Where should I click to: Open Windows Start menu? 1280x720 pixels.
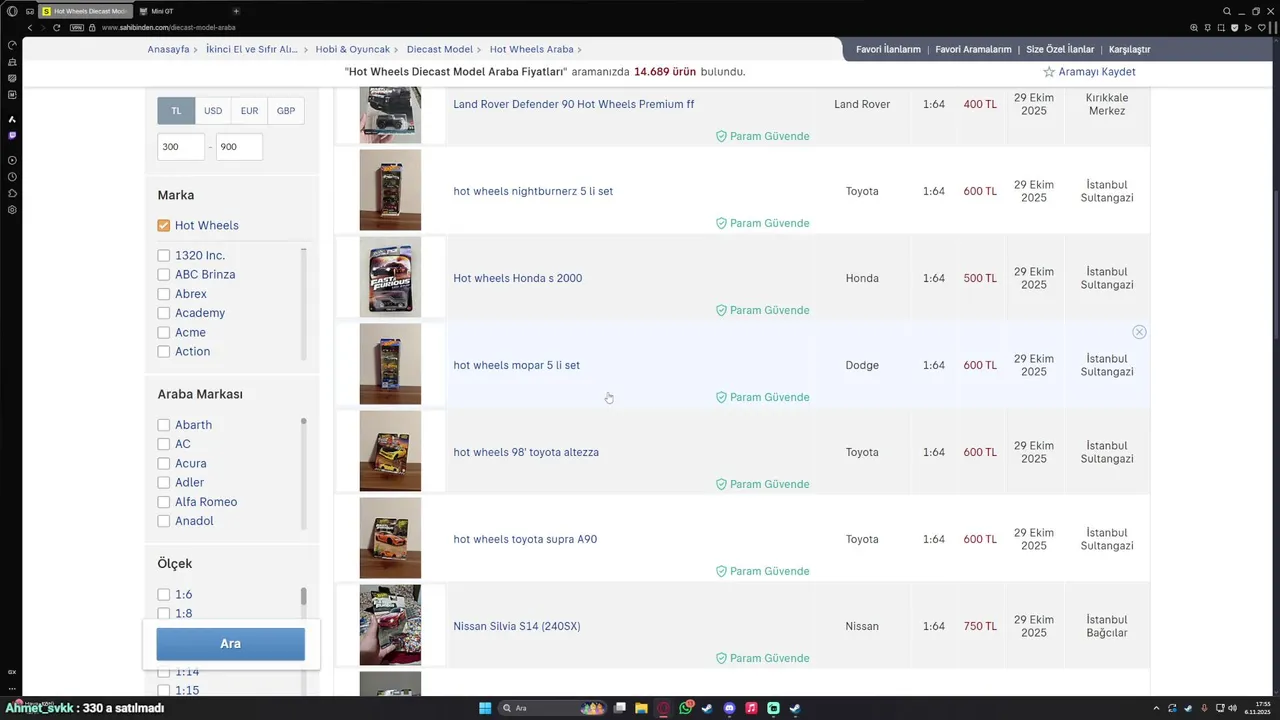pos(485,708)
